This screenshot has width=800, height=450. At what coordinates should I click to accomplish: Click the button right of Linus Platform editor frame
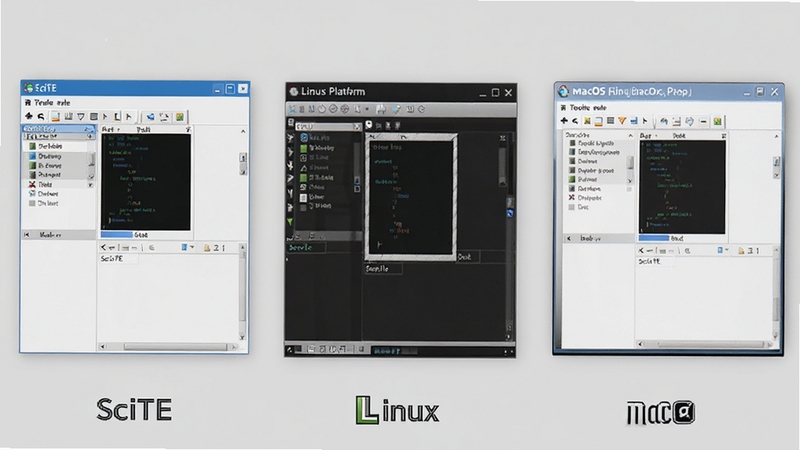(468, 257)
